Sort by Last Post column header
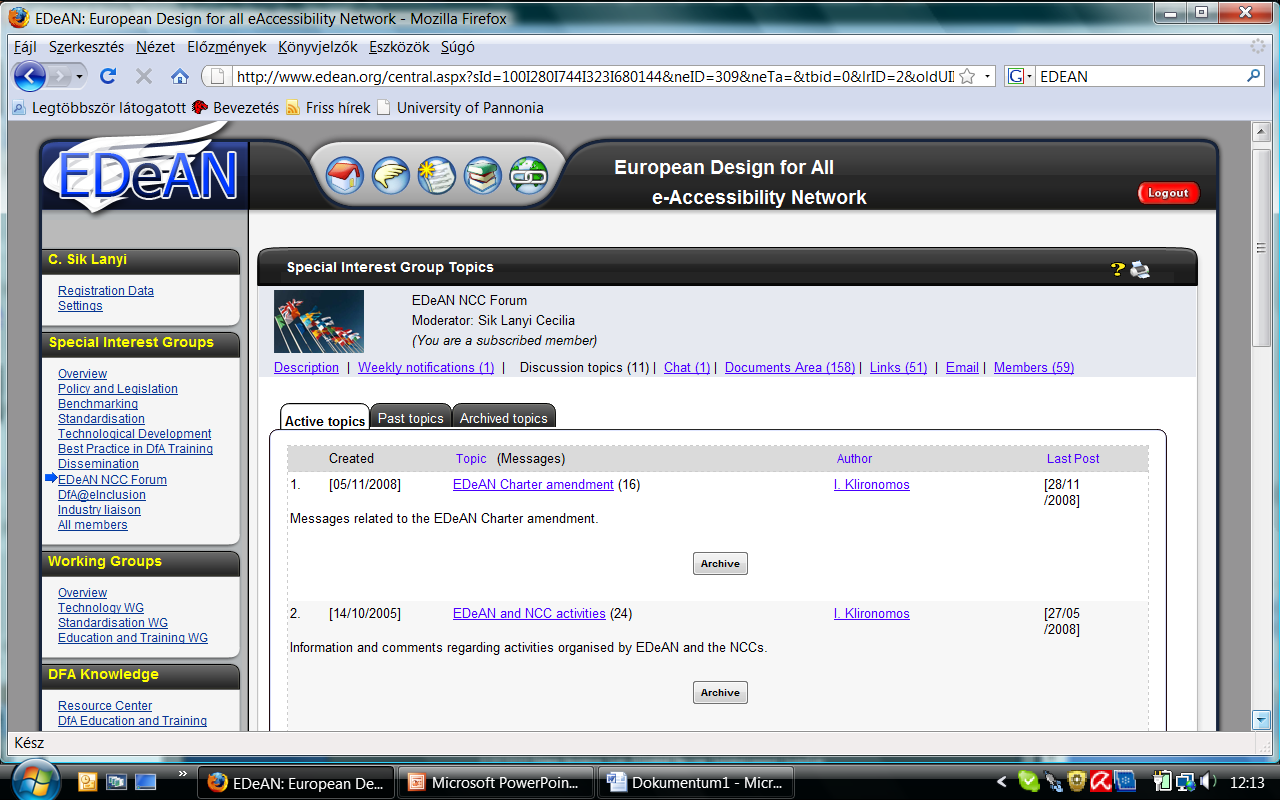Viewport: 1280px width, 800px height. [1073, 459]
